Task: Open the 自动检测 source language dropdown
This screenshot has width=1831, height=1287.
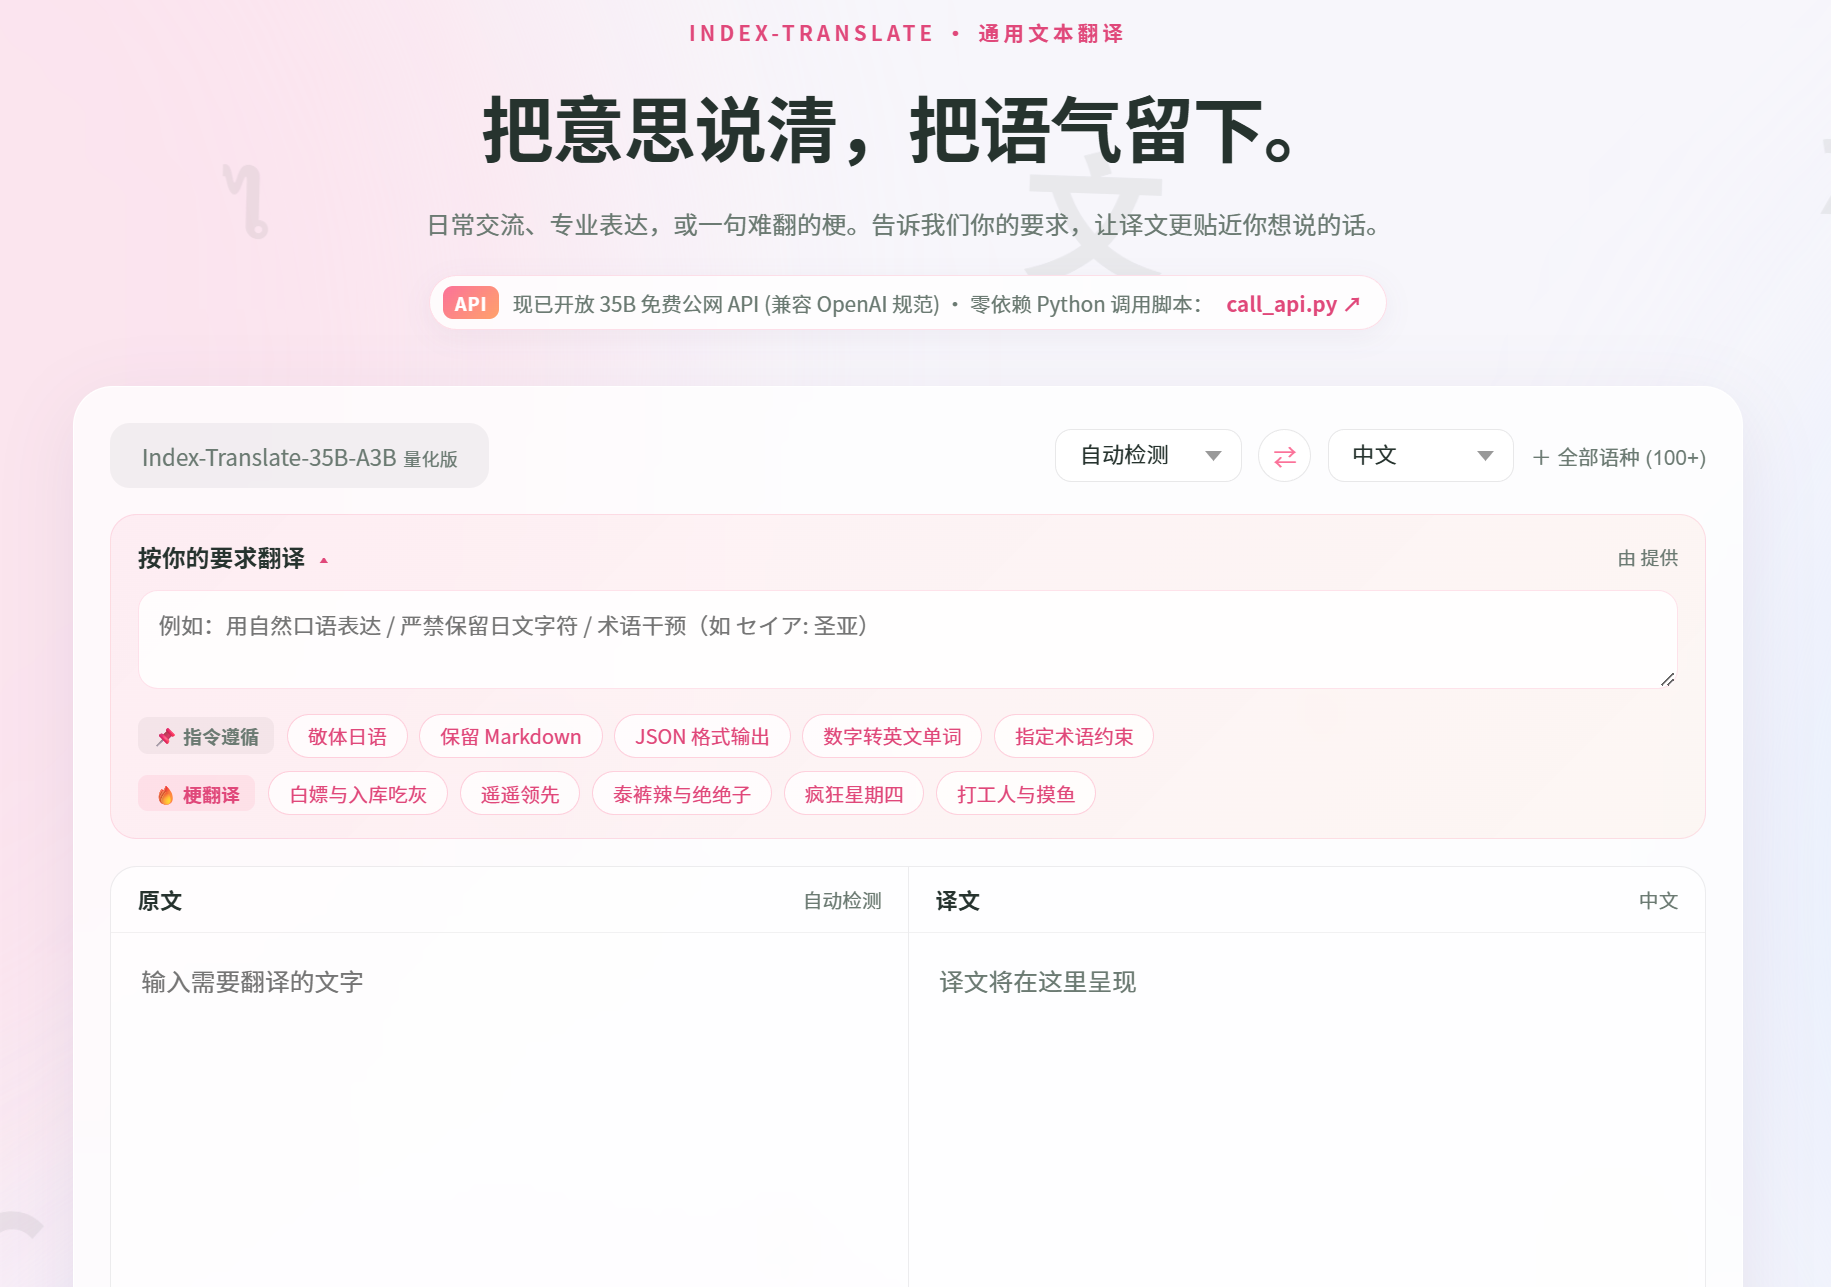Action: (x=1148, y=456)
